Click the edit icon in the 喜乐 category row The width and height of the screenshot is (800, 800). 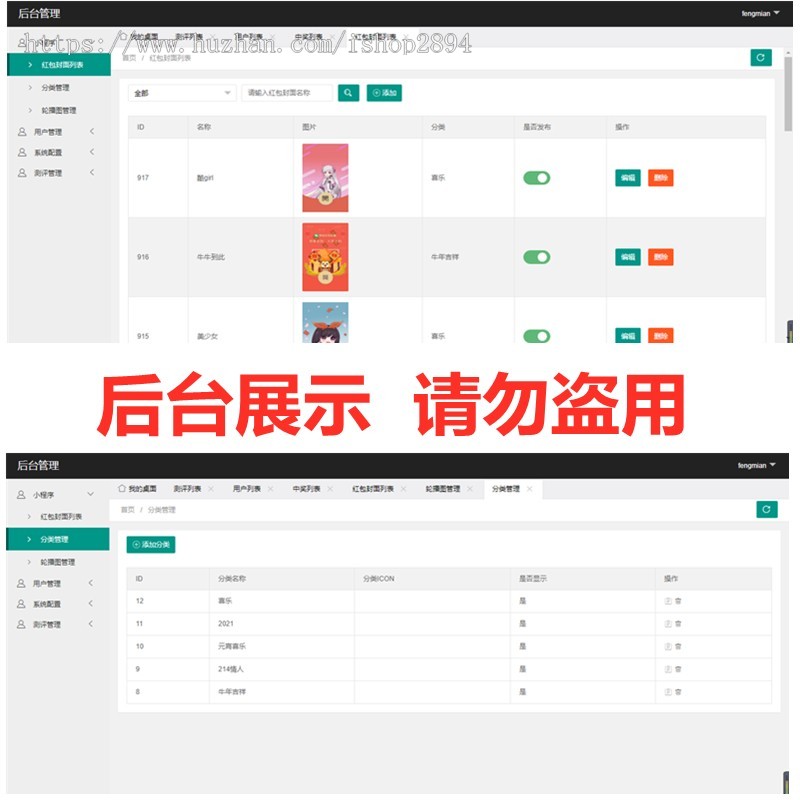click(668, 601)
